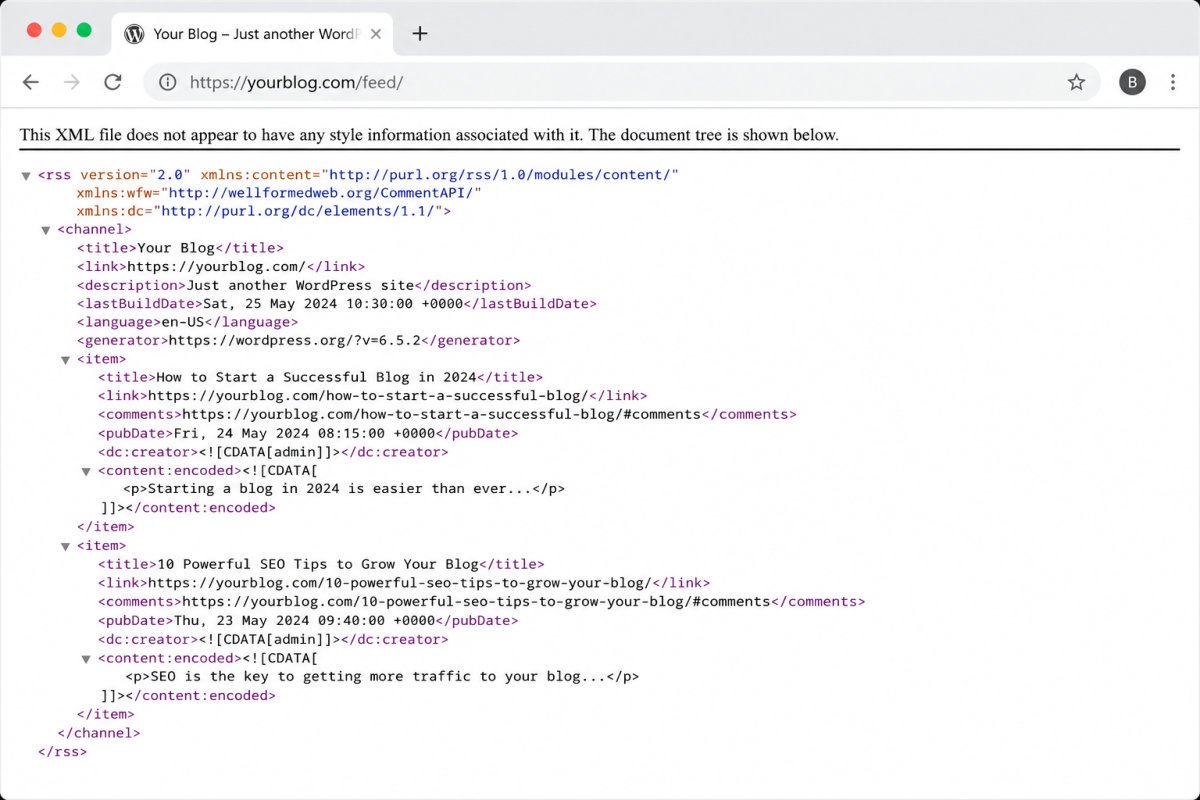
Task: Select the Your Blog browser tab
Action: tap(252, 34)
